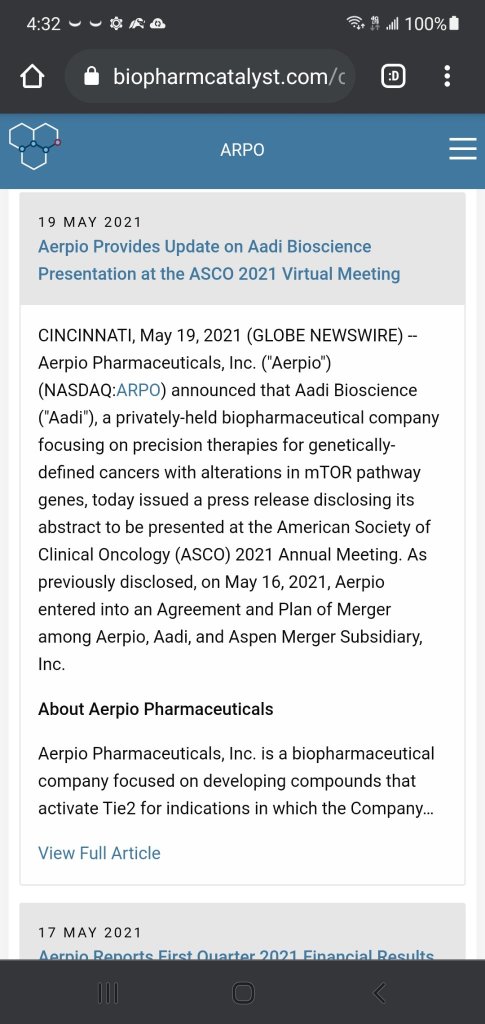Tap the 4:32 clock in status bar
The image size is (485, 1024).
[44, 25]
